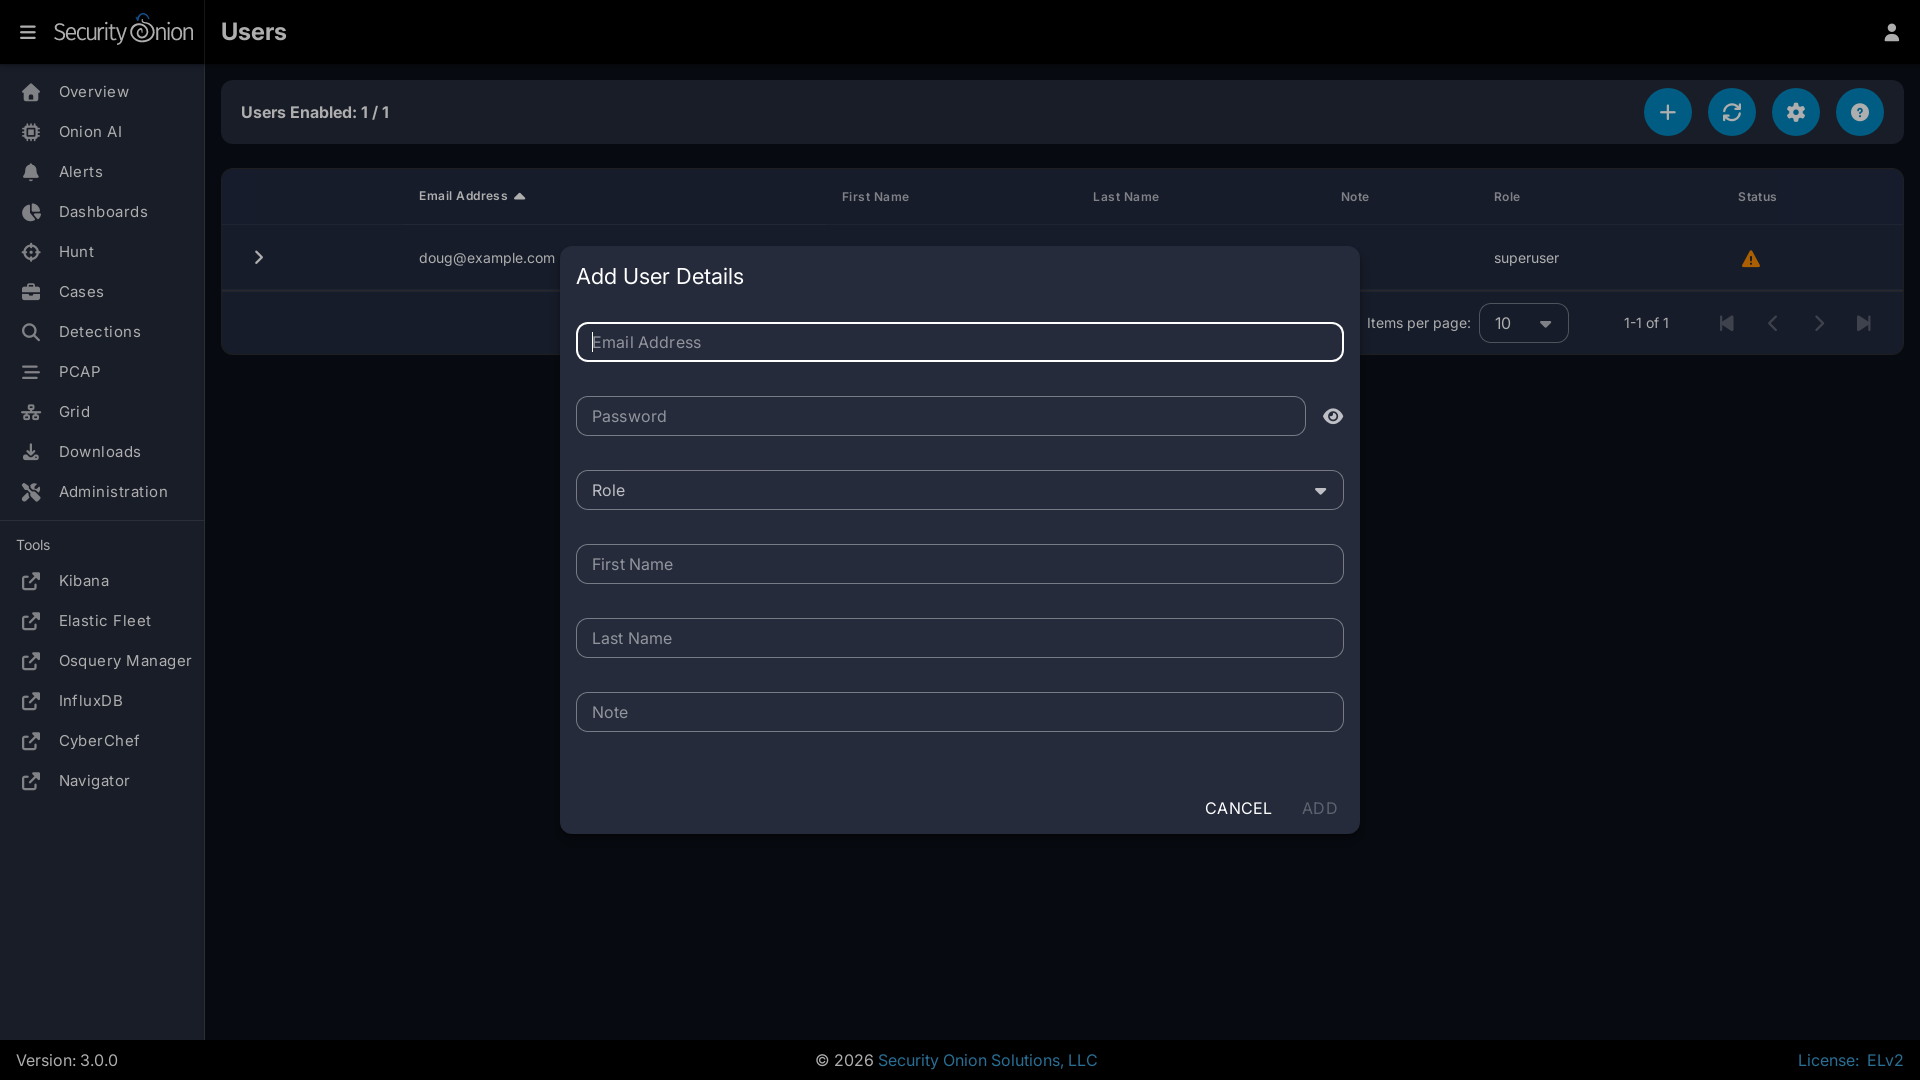Open the items per page dropdown
This screenshot has height=1080, width=1920.
(1523, 323)
